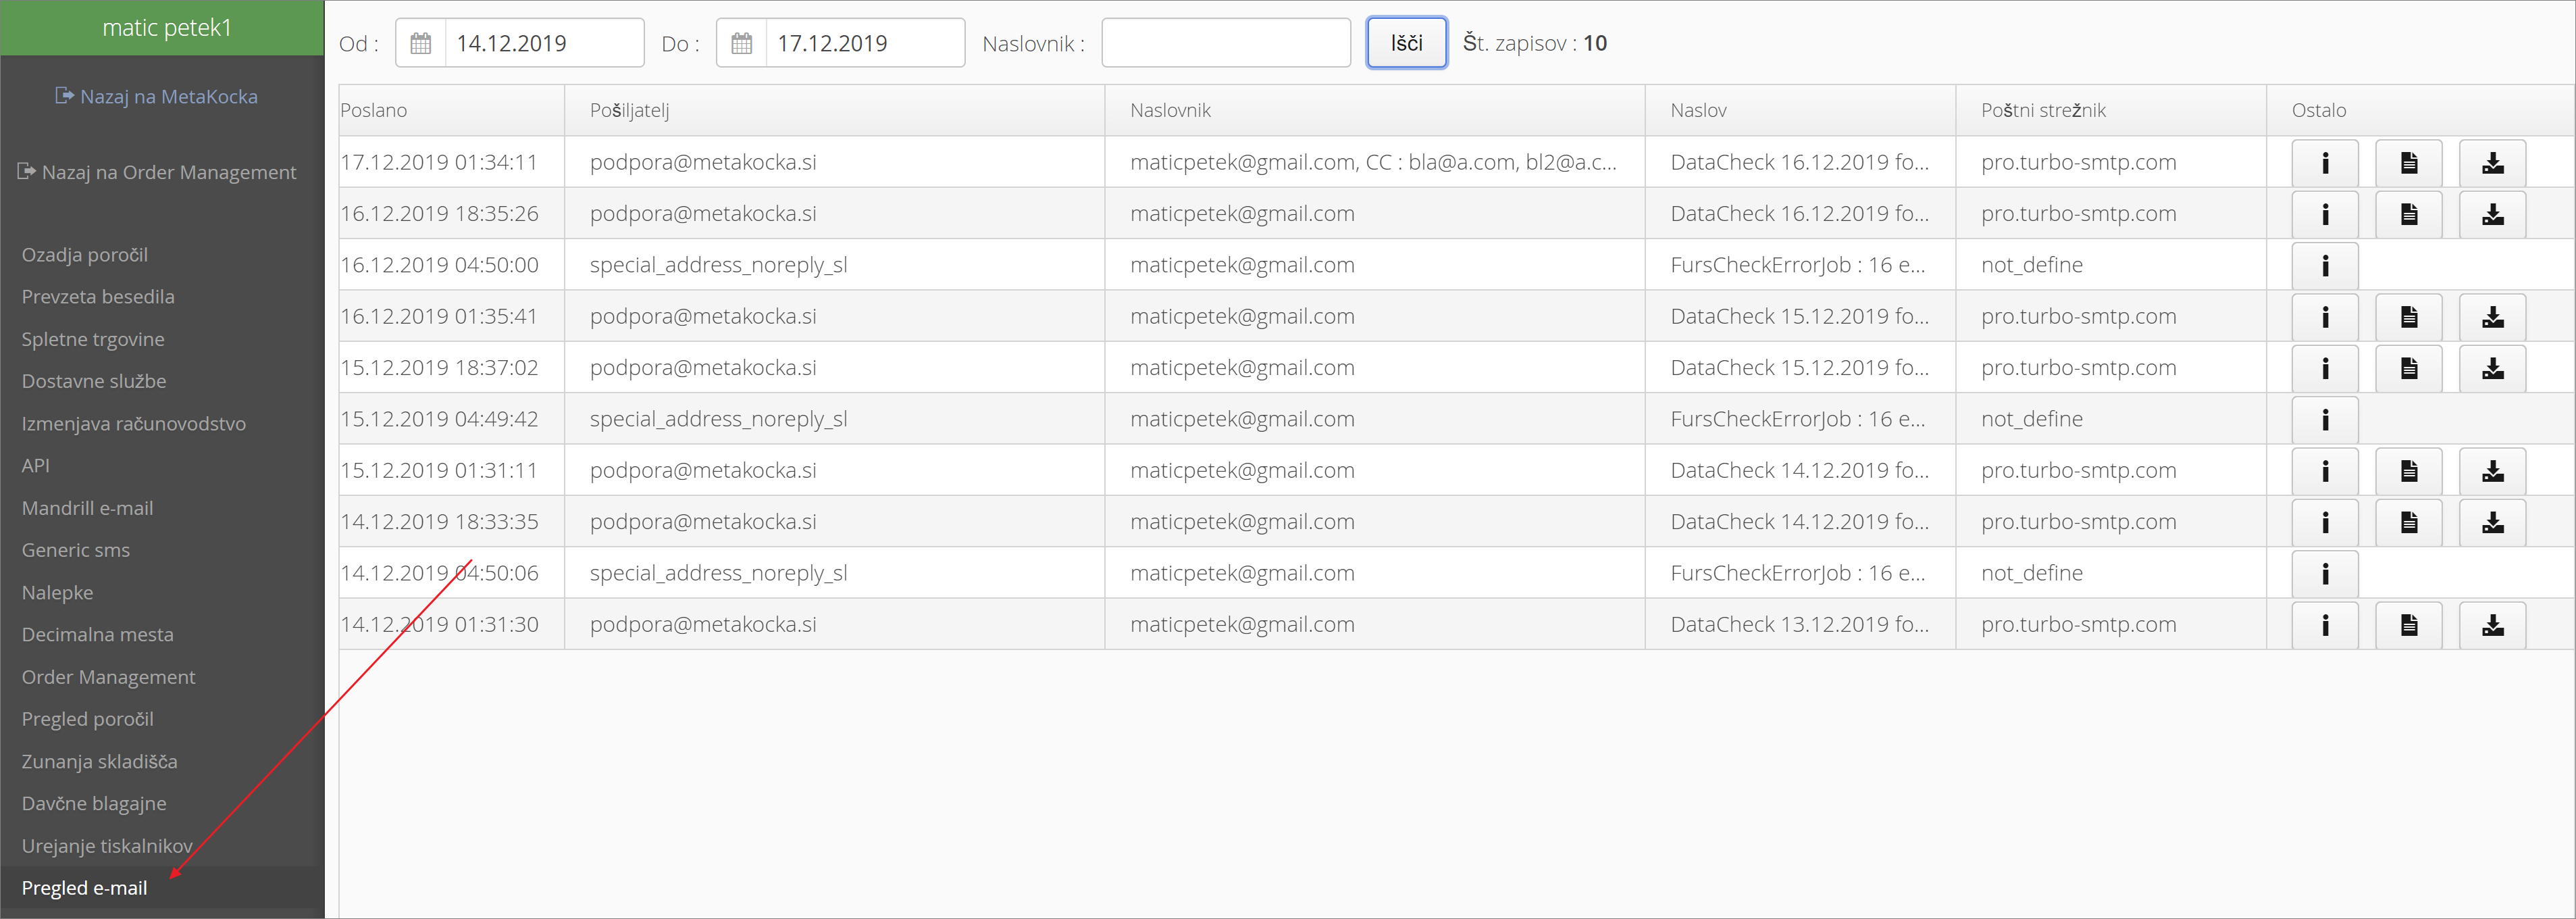This screenshot has width=2576, height=919.
Task: Download the 16.12.2019 01:35:41 email
Action: point(2492,317)
